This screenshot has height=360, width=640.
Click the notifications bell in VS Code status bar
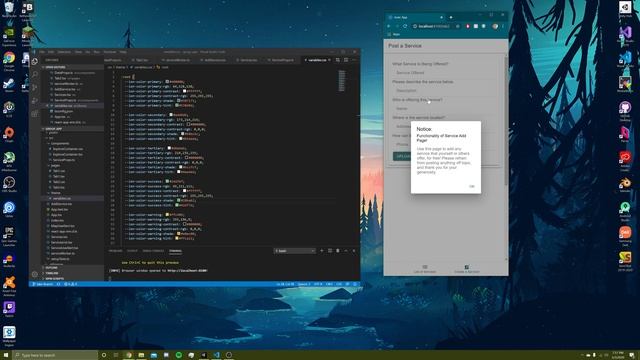[x=355, y=284]
